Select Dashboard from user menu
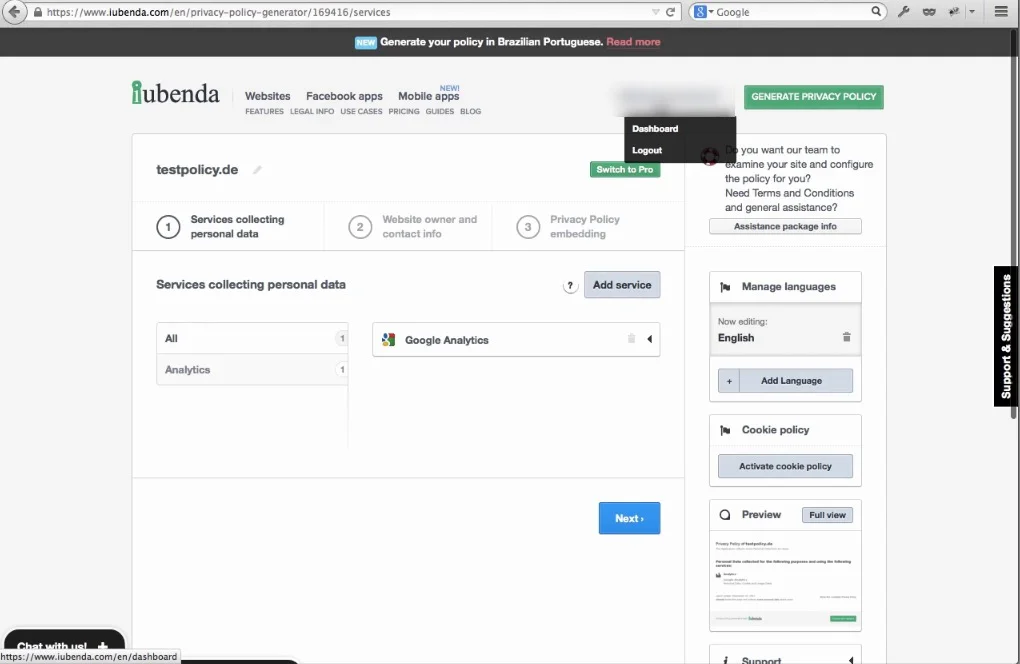The image size is (1020, 664). click(655, 129)
